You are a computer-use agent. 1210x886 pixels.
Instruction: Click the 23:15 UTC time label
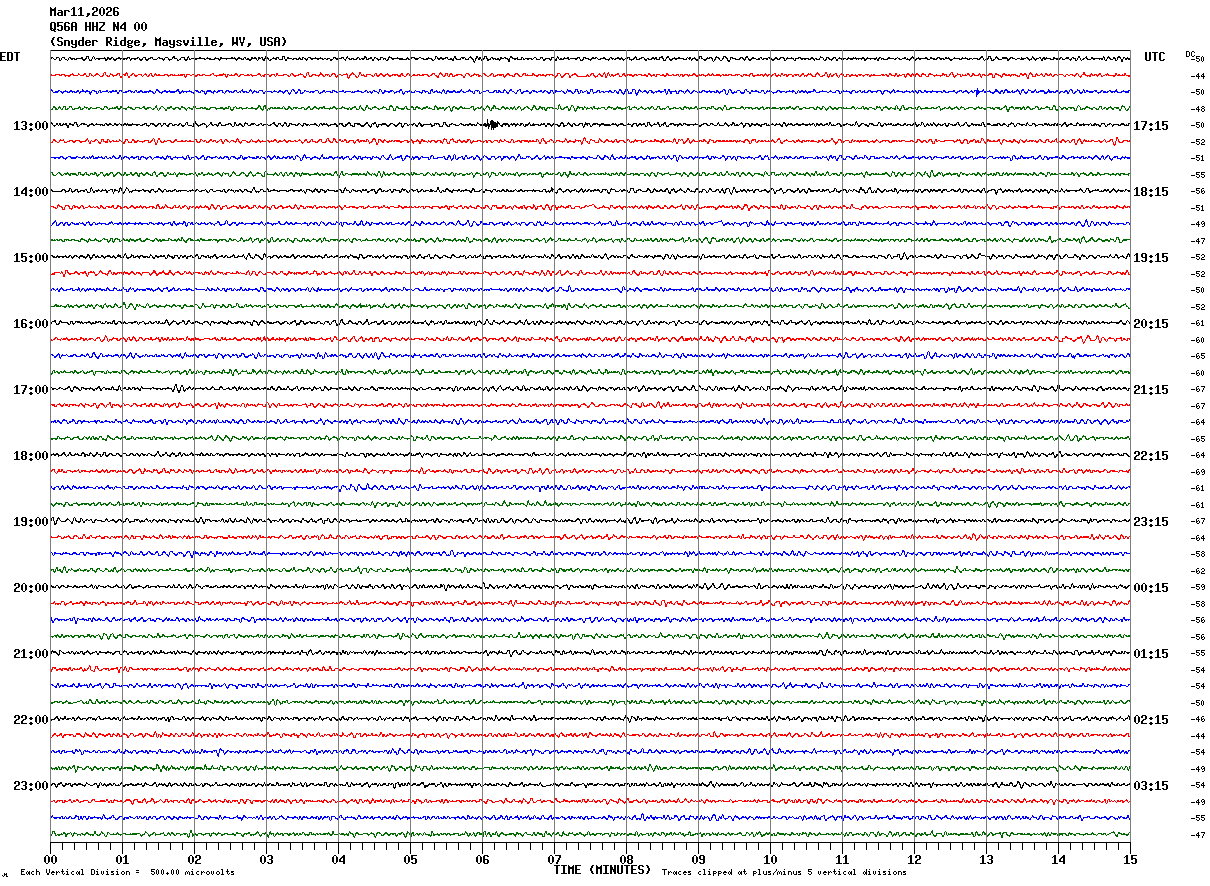click(1150, 522)
